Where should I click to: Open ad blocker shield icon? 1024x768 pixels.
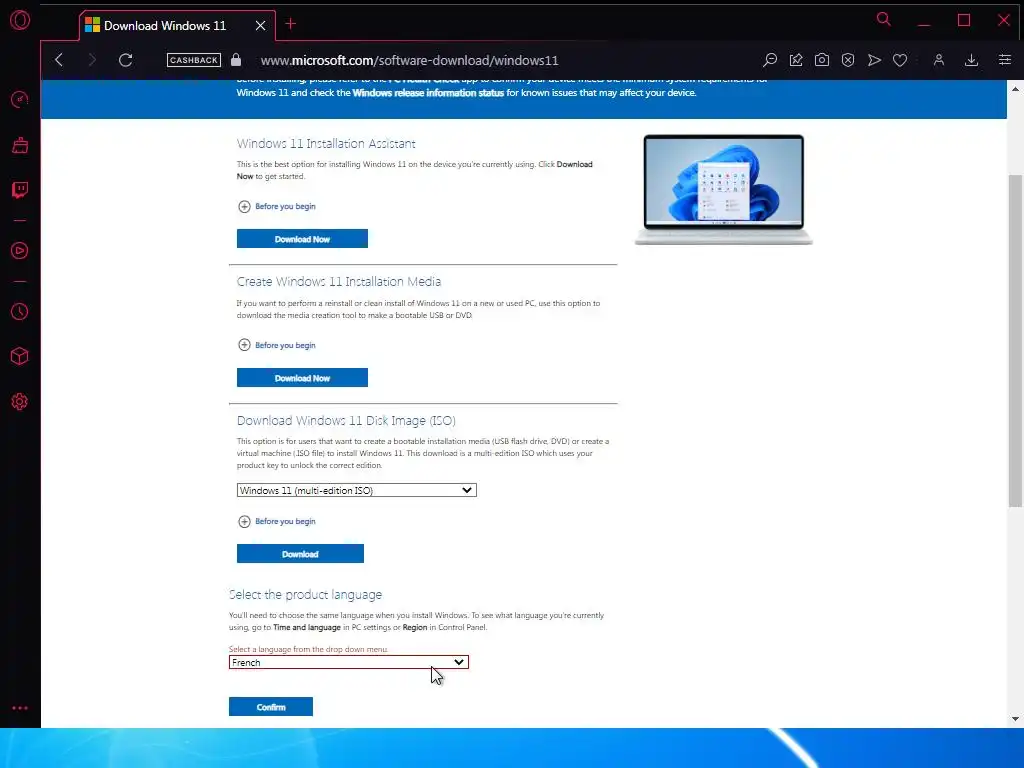tap(848, 60)
